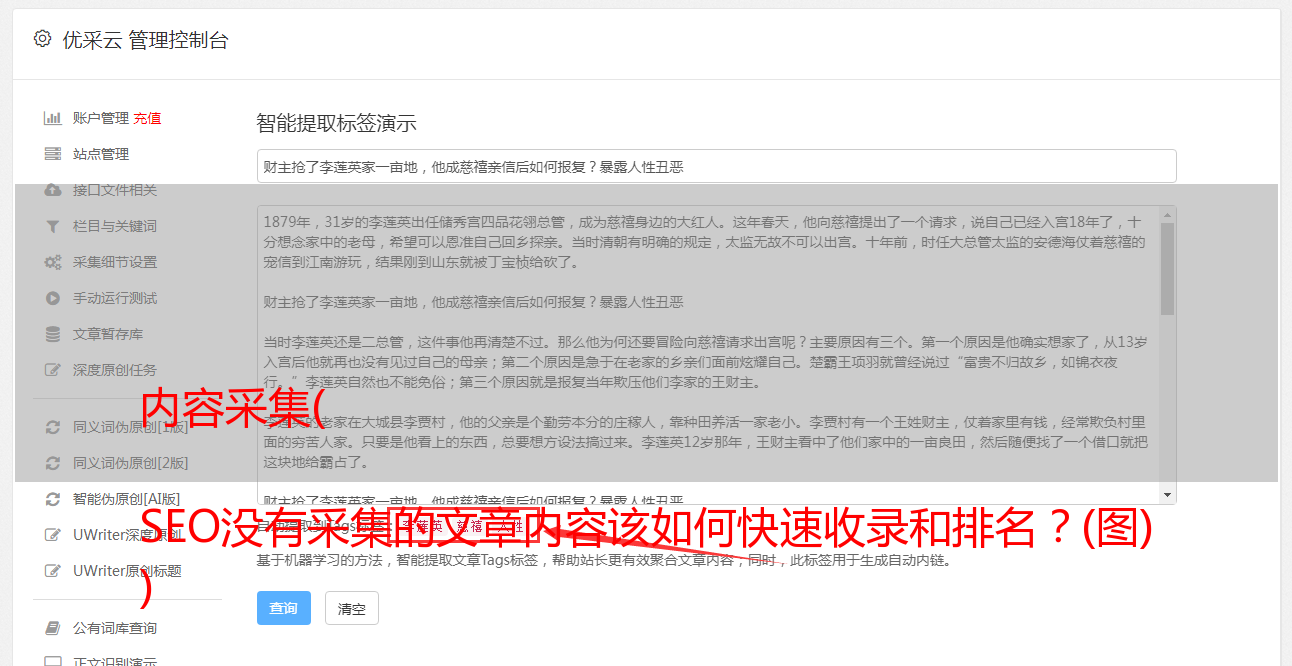Image resolution: width=1292 pixels, height=666 pixels.
Task: Open the 同义词伪原创[2版] menu item
Action: (x=130, y=463)
